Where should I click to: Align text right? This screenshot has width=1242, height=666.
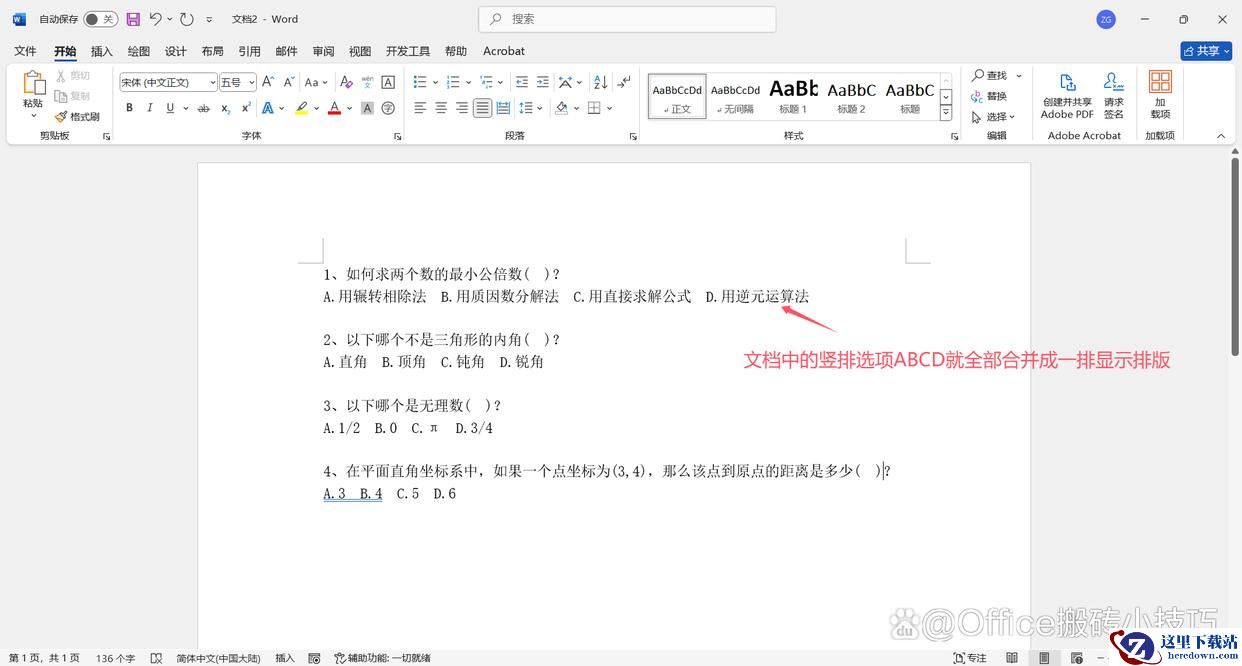click(x=462, y=108)
